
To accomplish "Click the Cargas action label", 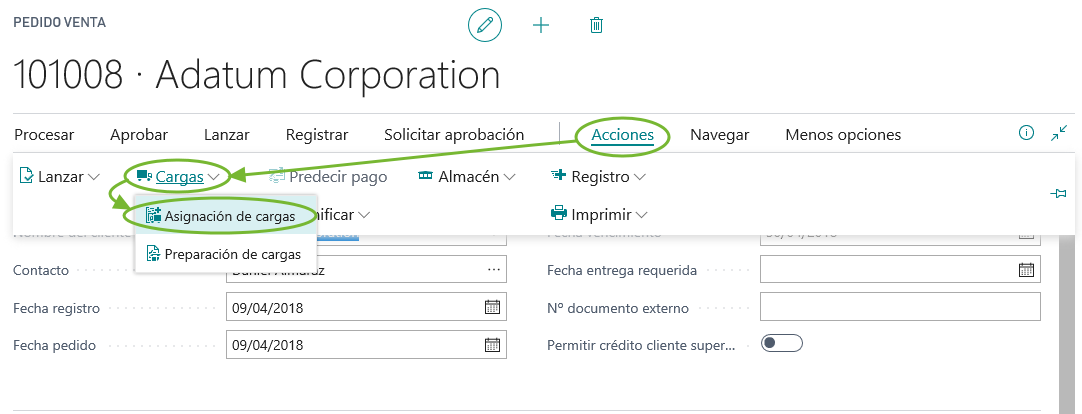I will (x=179, y=177).
